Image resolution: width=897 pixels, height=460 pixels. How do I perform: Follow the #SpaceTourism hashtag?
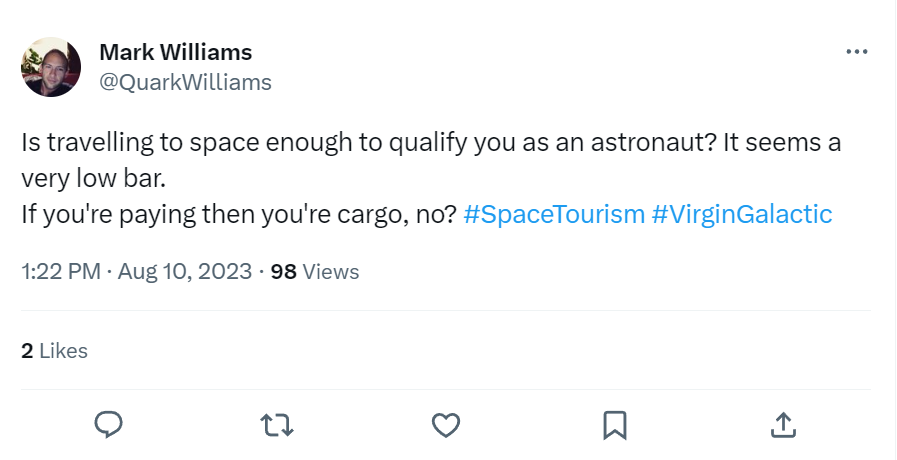click(554, 215)
